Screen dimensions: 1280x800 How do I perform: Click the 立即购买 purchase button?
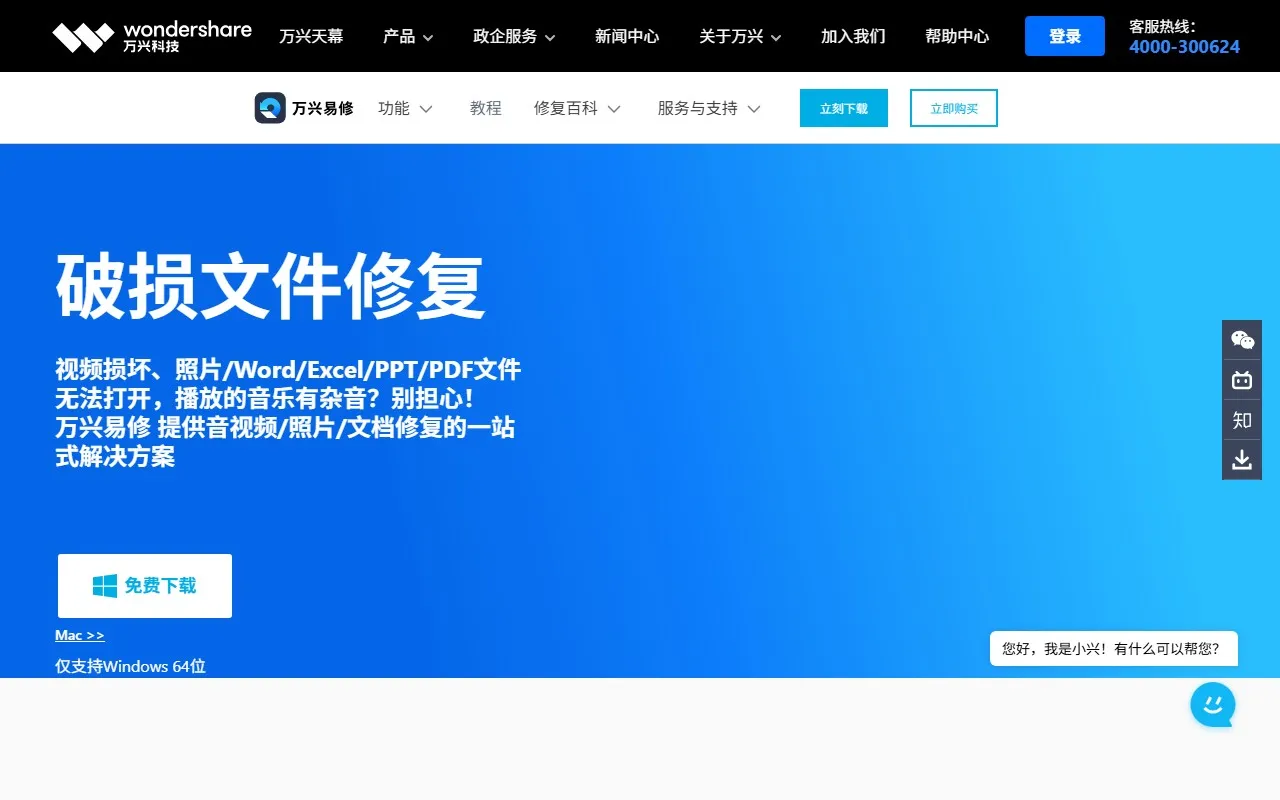(x=953, y=107)
